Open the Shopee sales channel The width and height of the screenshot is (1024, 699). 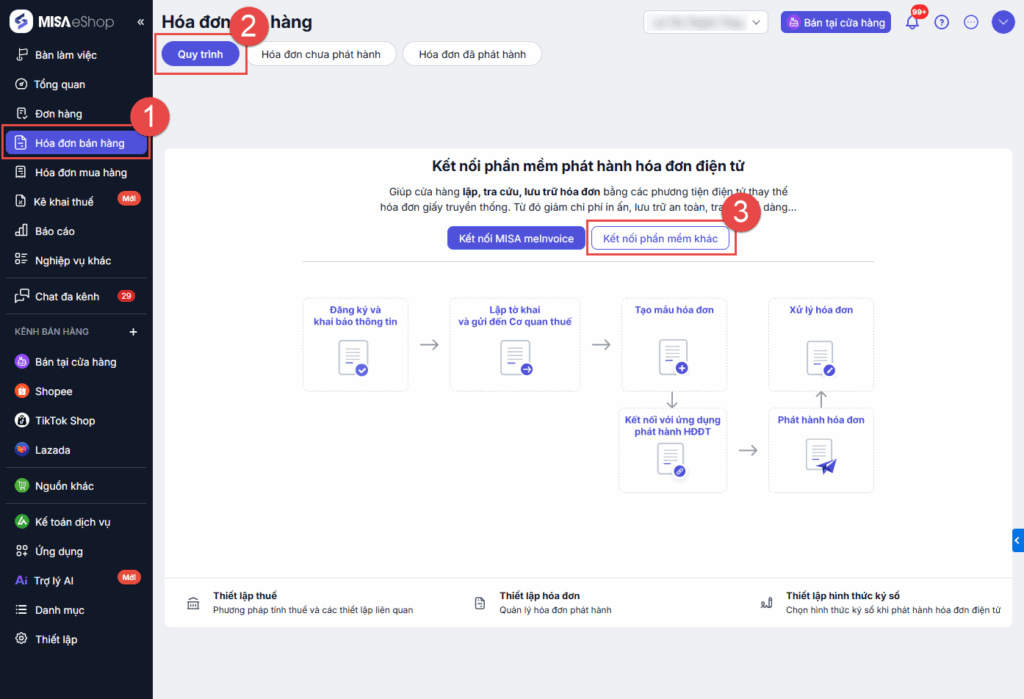[53, 391]
